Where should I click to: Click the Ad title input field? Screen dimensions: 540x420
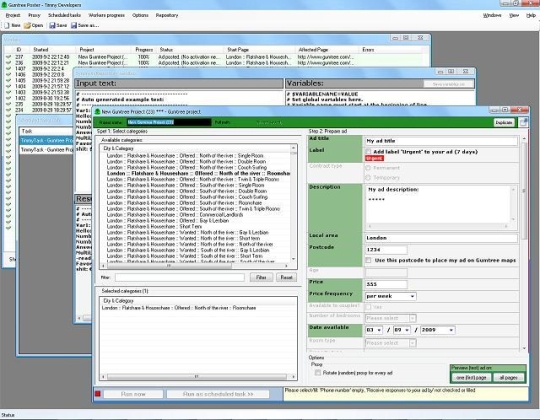pos(441,141)
